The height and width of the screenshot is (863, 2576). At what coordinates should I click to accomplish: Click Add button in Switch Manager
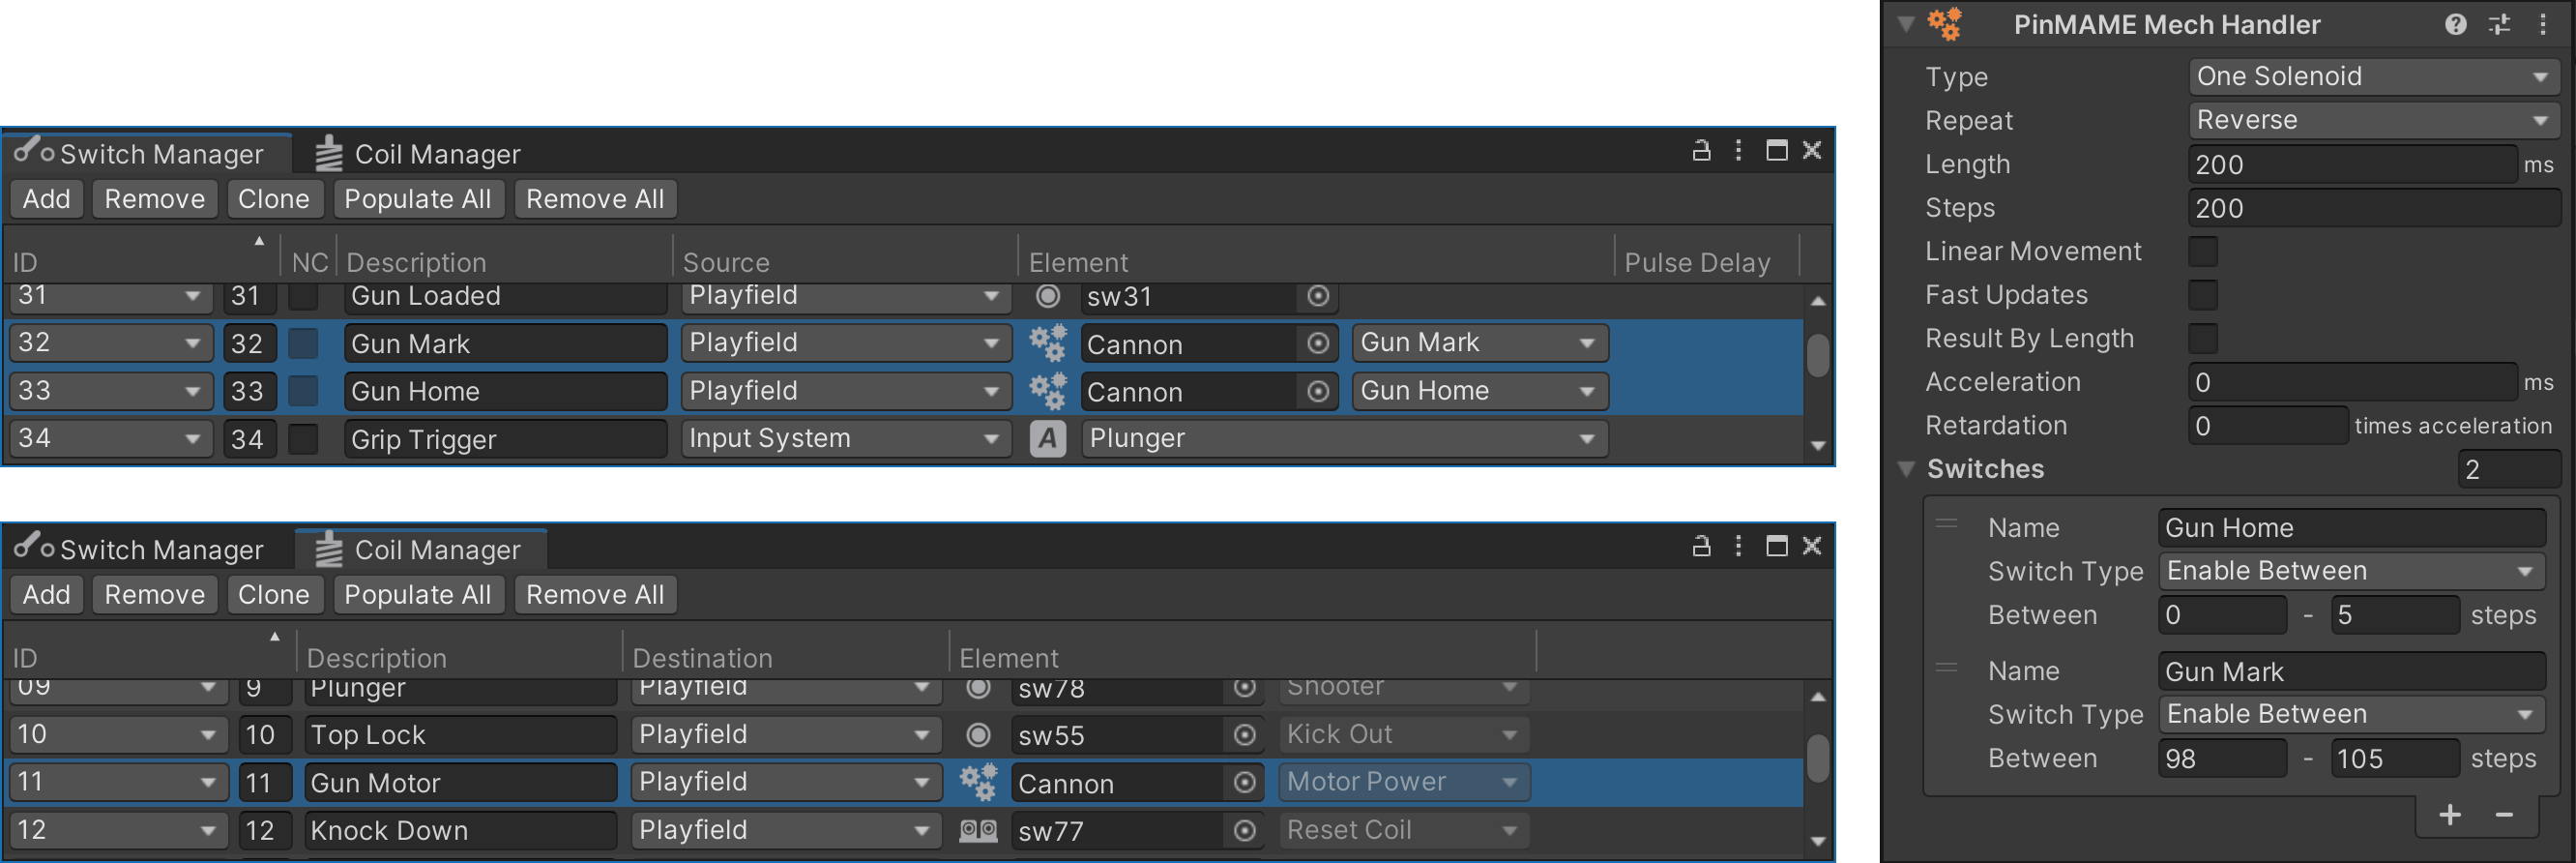[46, 199]
